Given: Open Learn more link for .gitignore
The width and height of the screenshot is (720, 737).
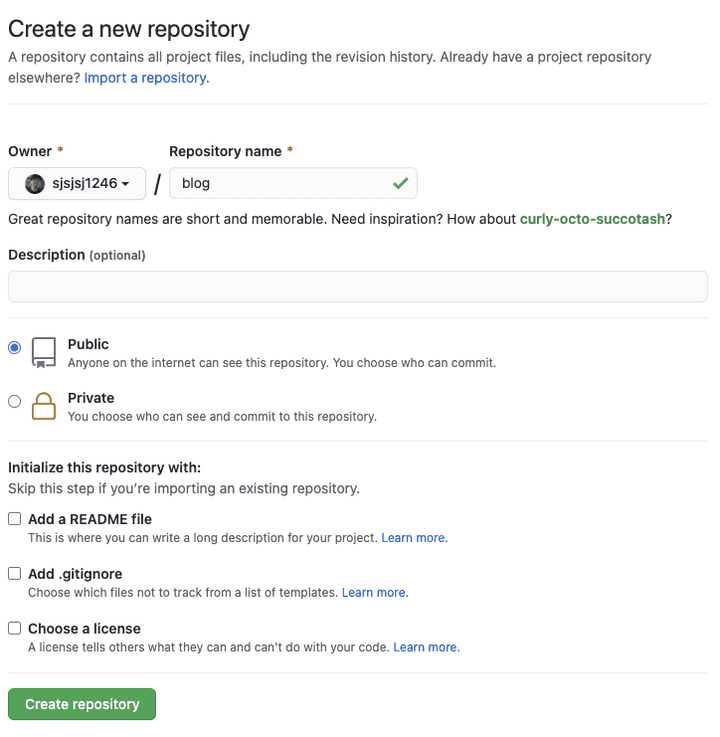Looking at the screenshot, I should (x=375, y=593).
